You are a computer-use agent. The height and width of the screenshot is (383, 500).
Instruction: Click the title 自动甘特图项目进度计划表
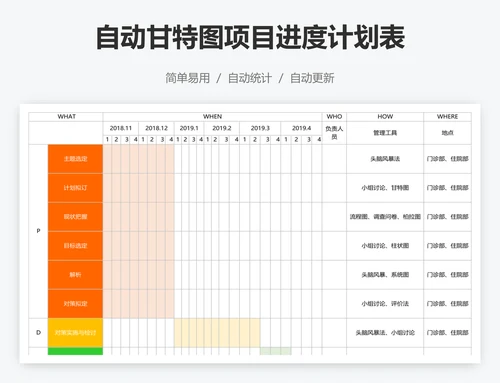coord(250,37)
